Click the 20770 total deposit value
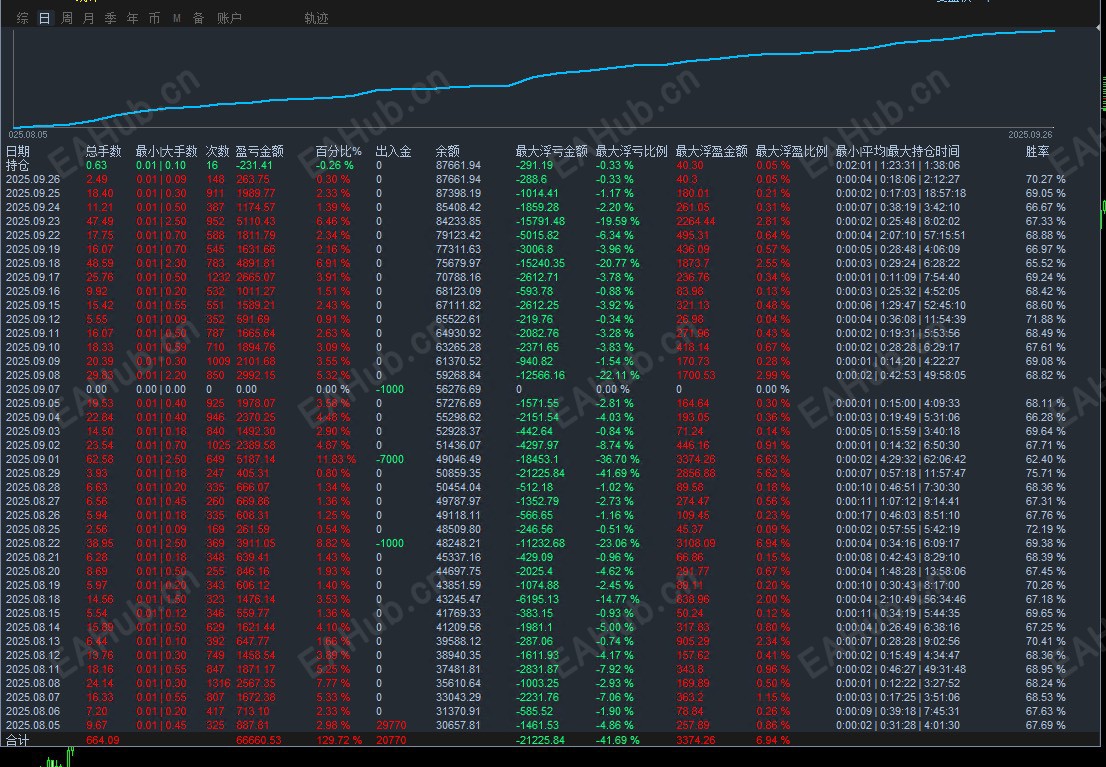Screen dimensions: 1106x767 391,740
